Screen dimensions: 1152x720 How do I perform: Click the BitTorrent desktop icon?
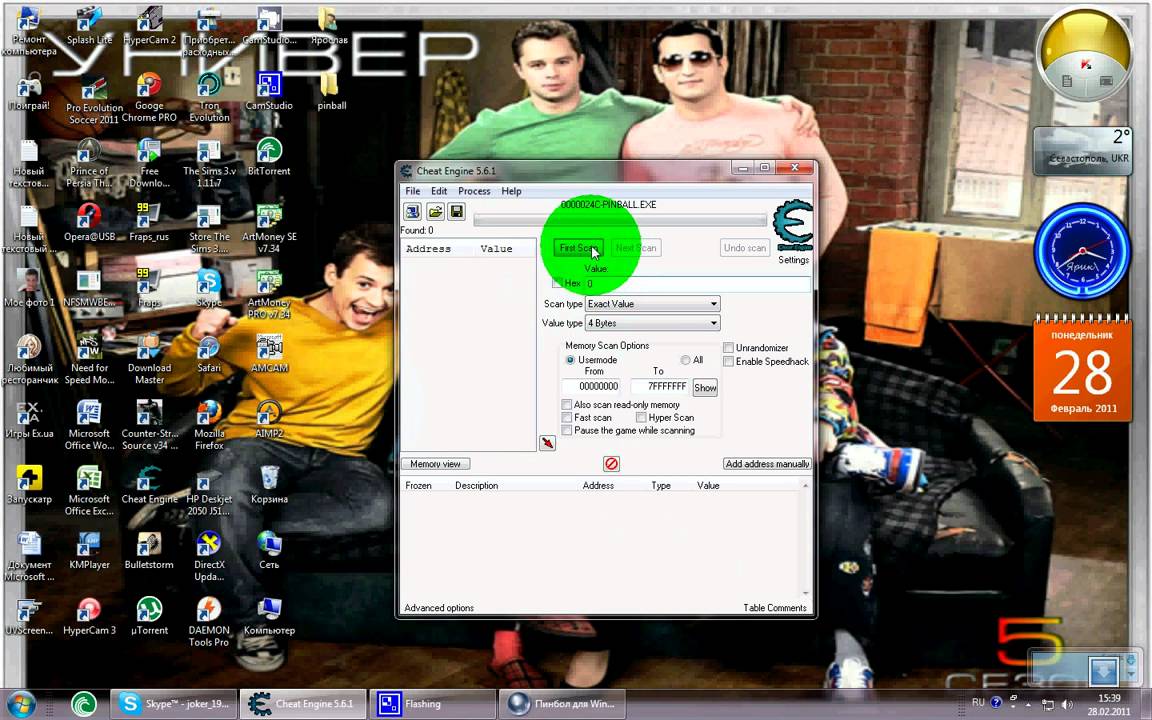tap(269, 156)
